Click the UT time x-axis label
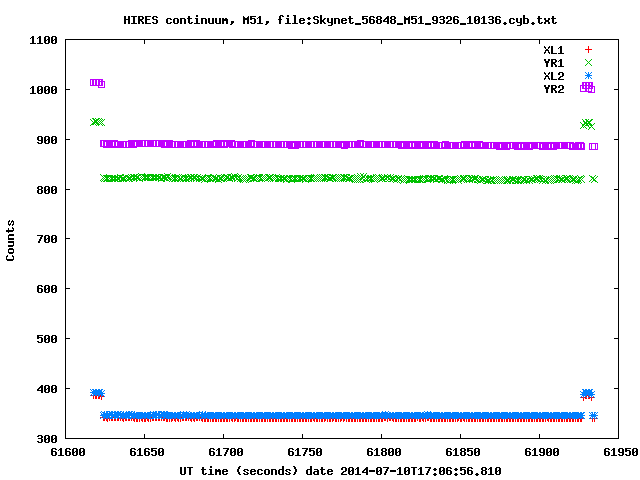The width and height of the screenshot is (640, 480). [340, 471]
